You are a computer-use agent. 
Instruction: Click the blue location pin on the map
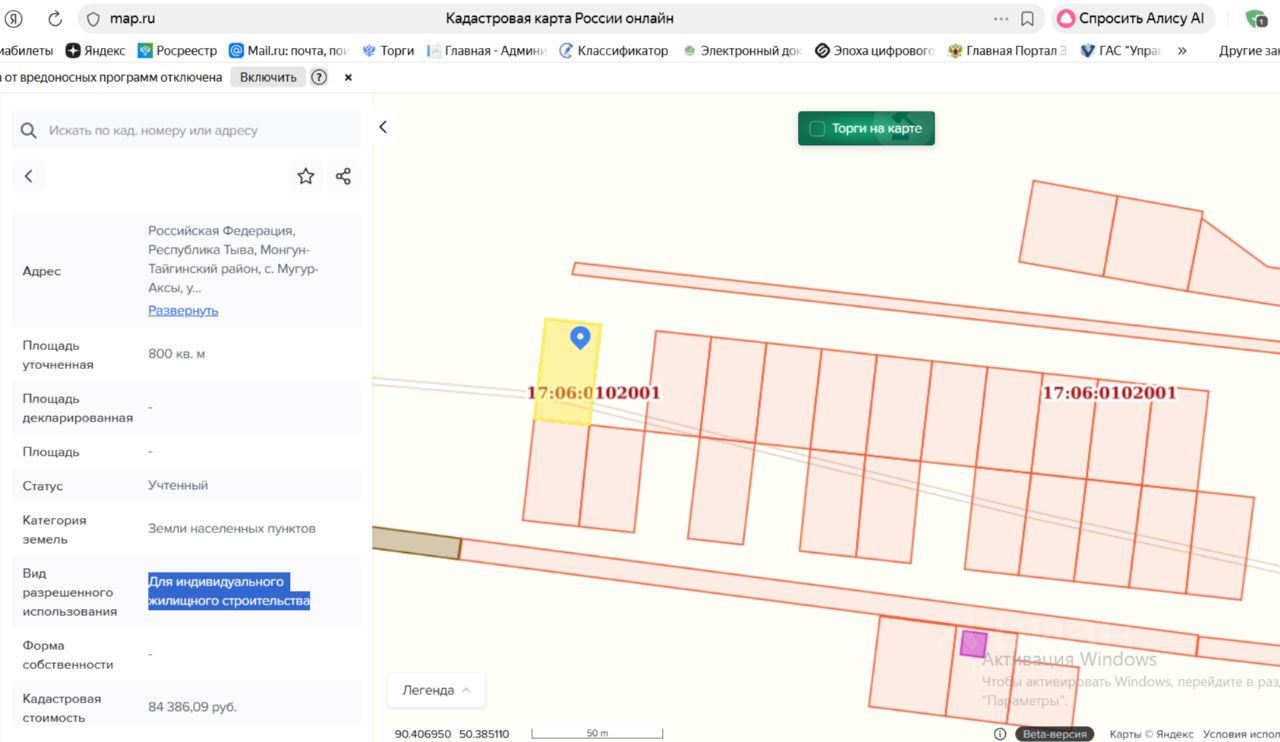[x=580, y=338]
